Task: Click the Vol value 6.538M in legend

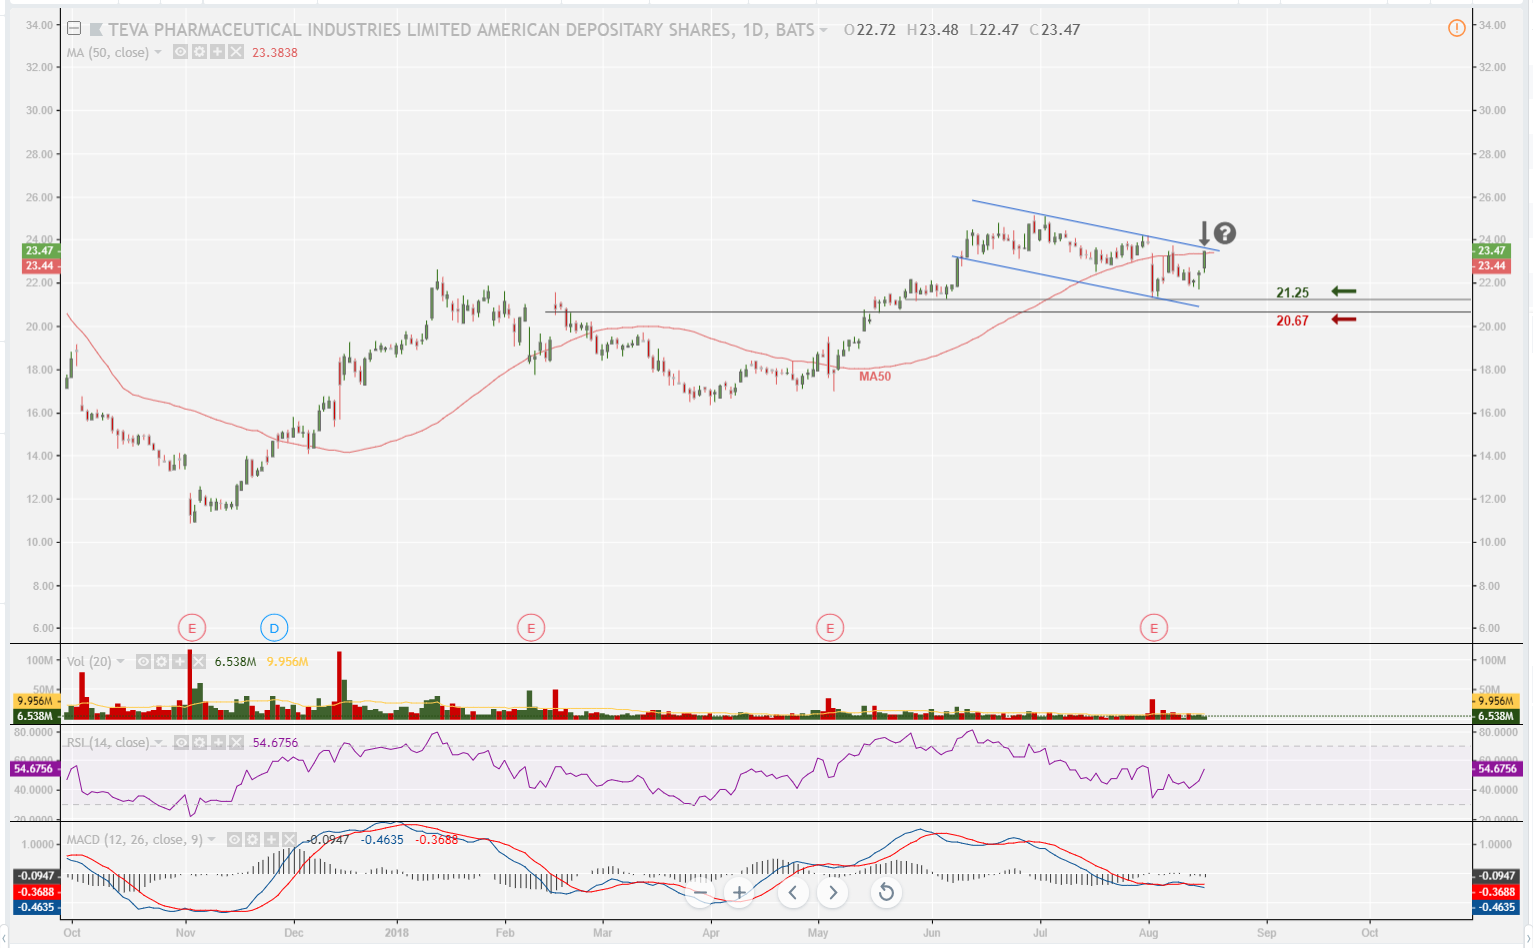Action: coord(235,661)
